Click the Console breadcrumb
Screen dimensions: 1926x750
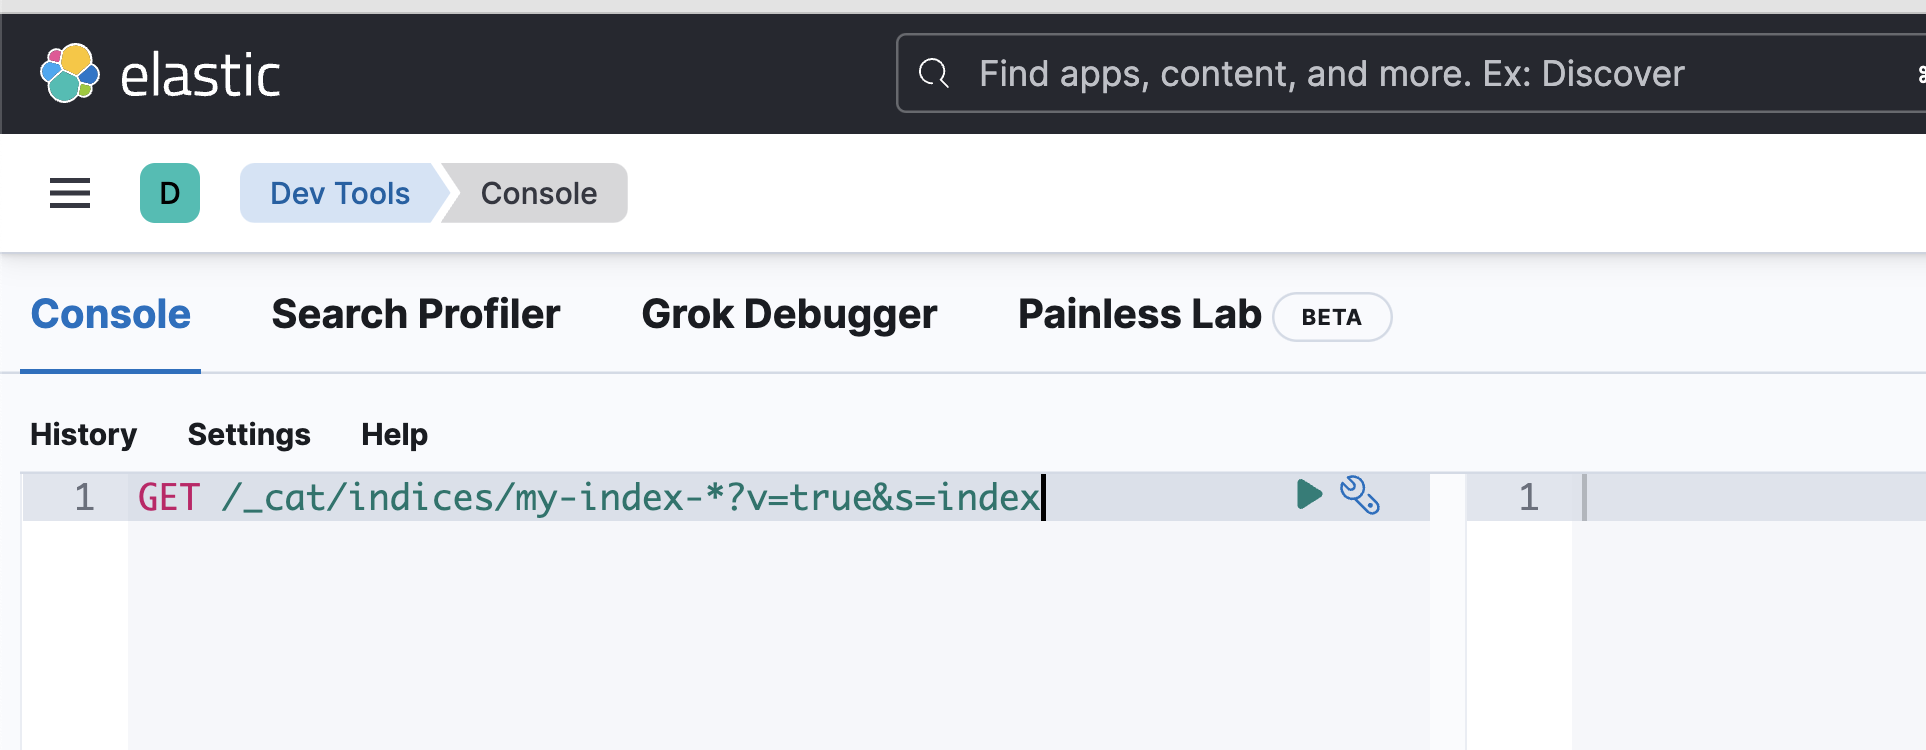point(538,193)
